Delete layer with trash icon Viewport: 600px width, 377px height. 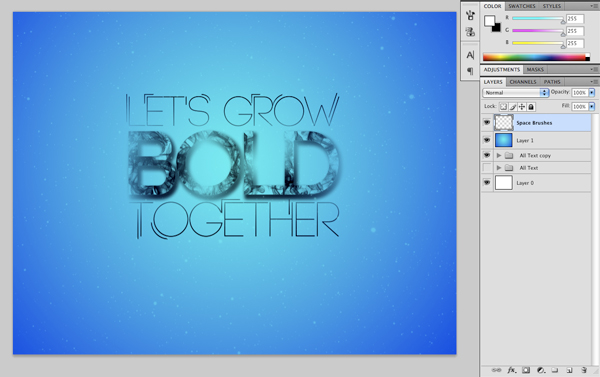584,370
